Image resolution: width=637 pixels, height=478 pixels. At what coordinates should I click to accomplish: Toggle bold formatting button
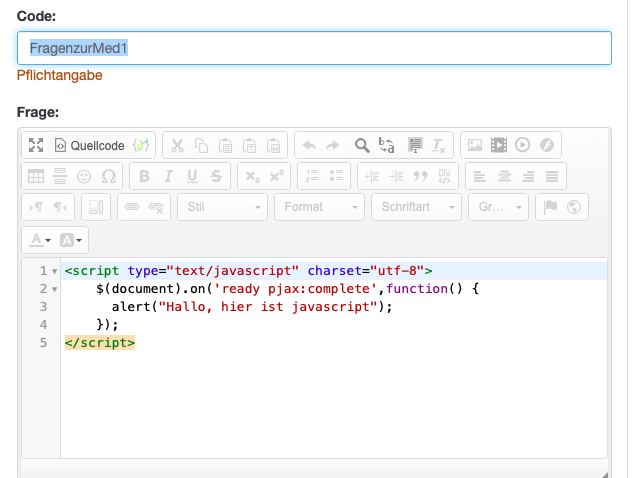(x=144, y=176)
